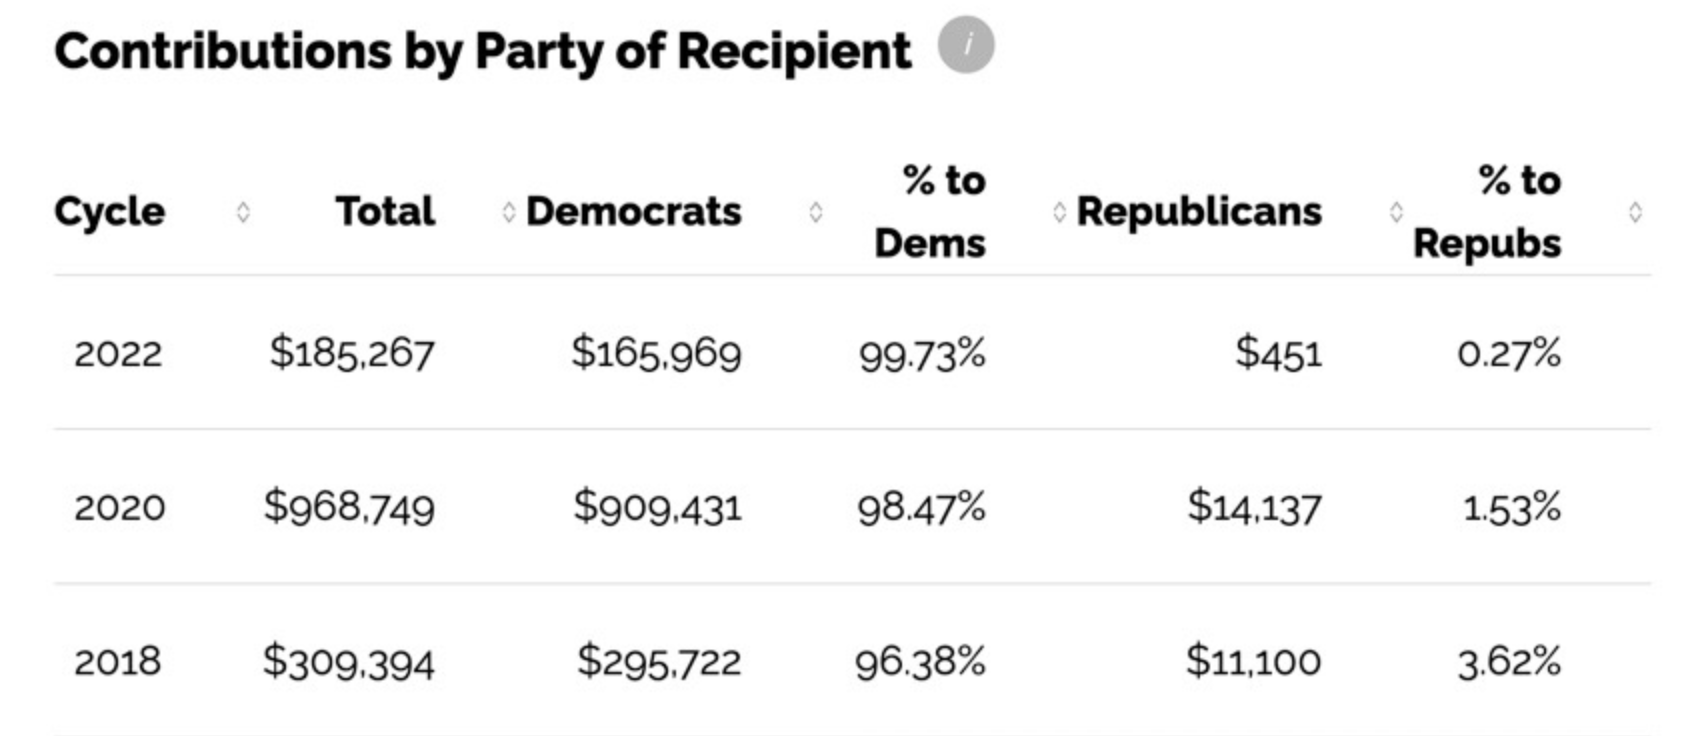Click sort arrows right of Total header
The image size is (1708, 736).
pos(508,212)
